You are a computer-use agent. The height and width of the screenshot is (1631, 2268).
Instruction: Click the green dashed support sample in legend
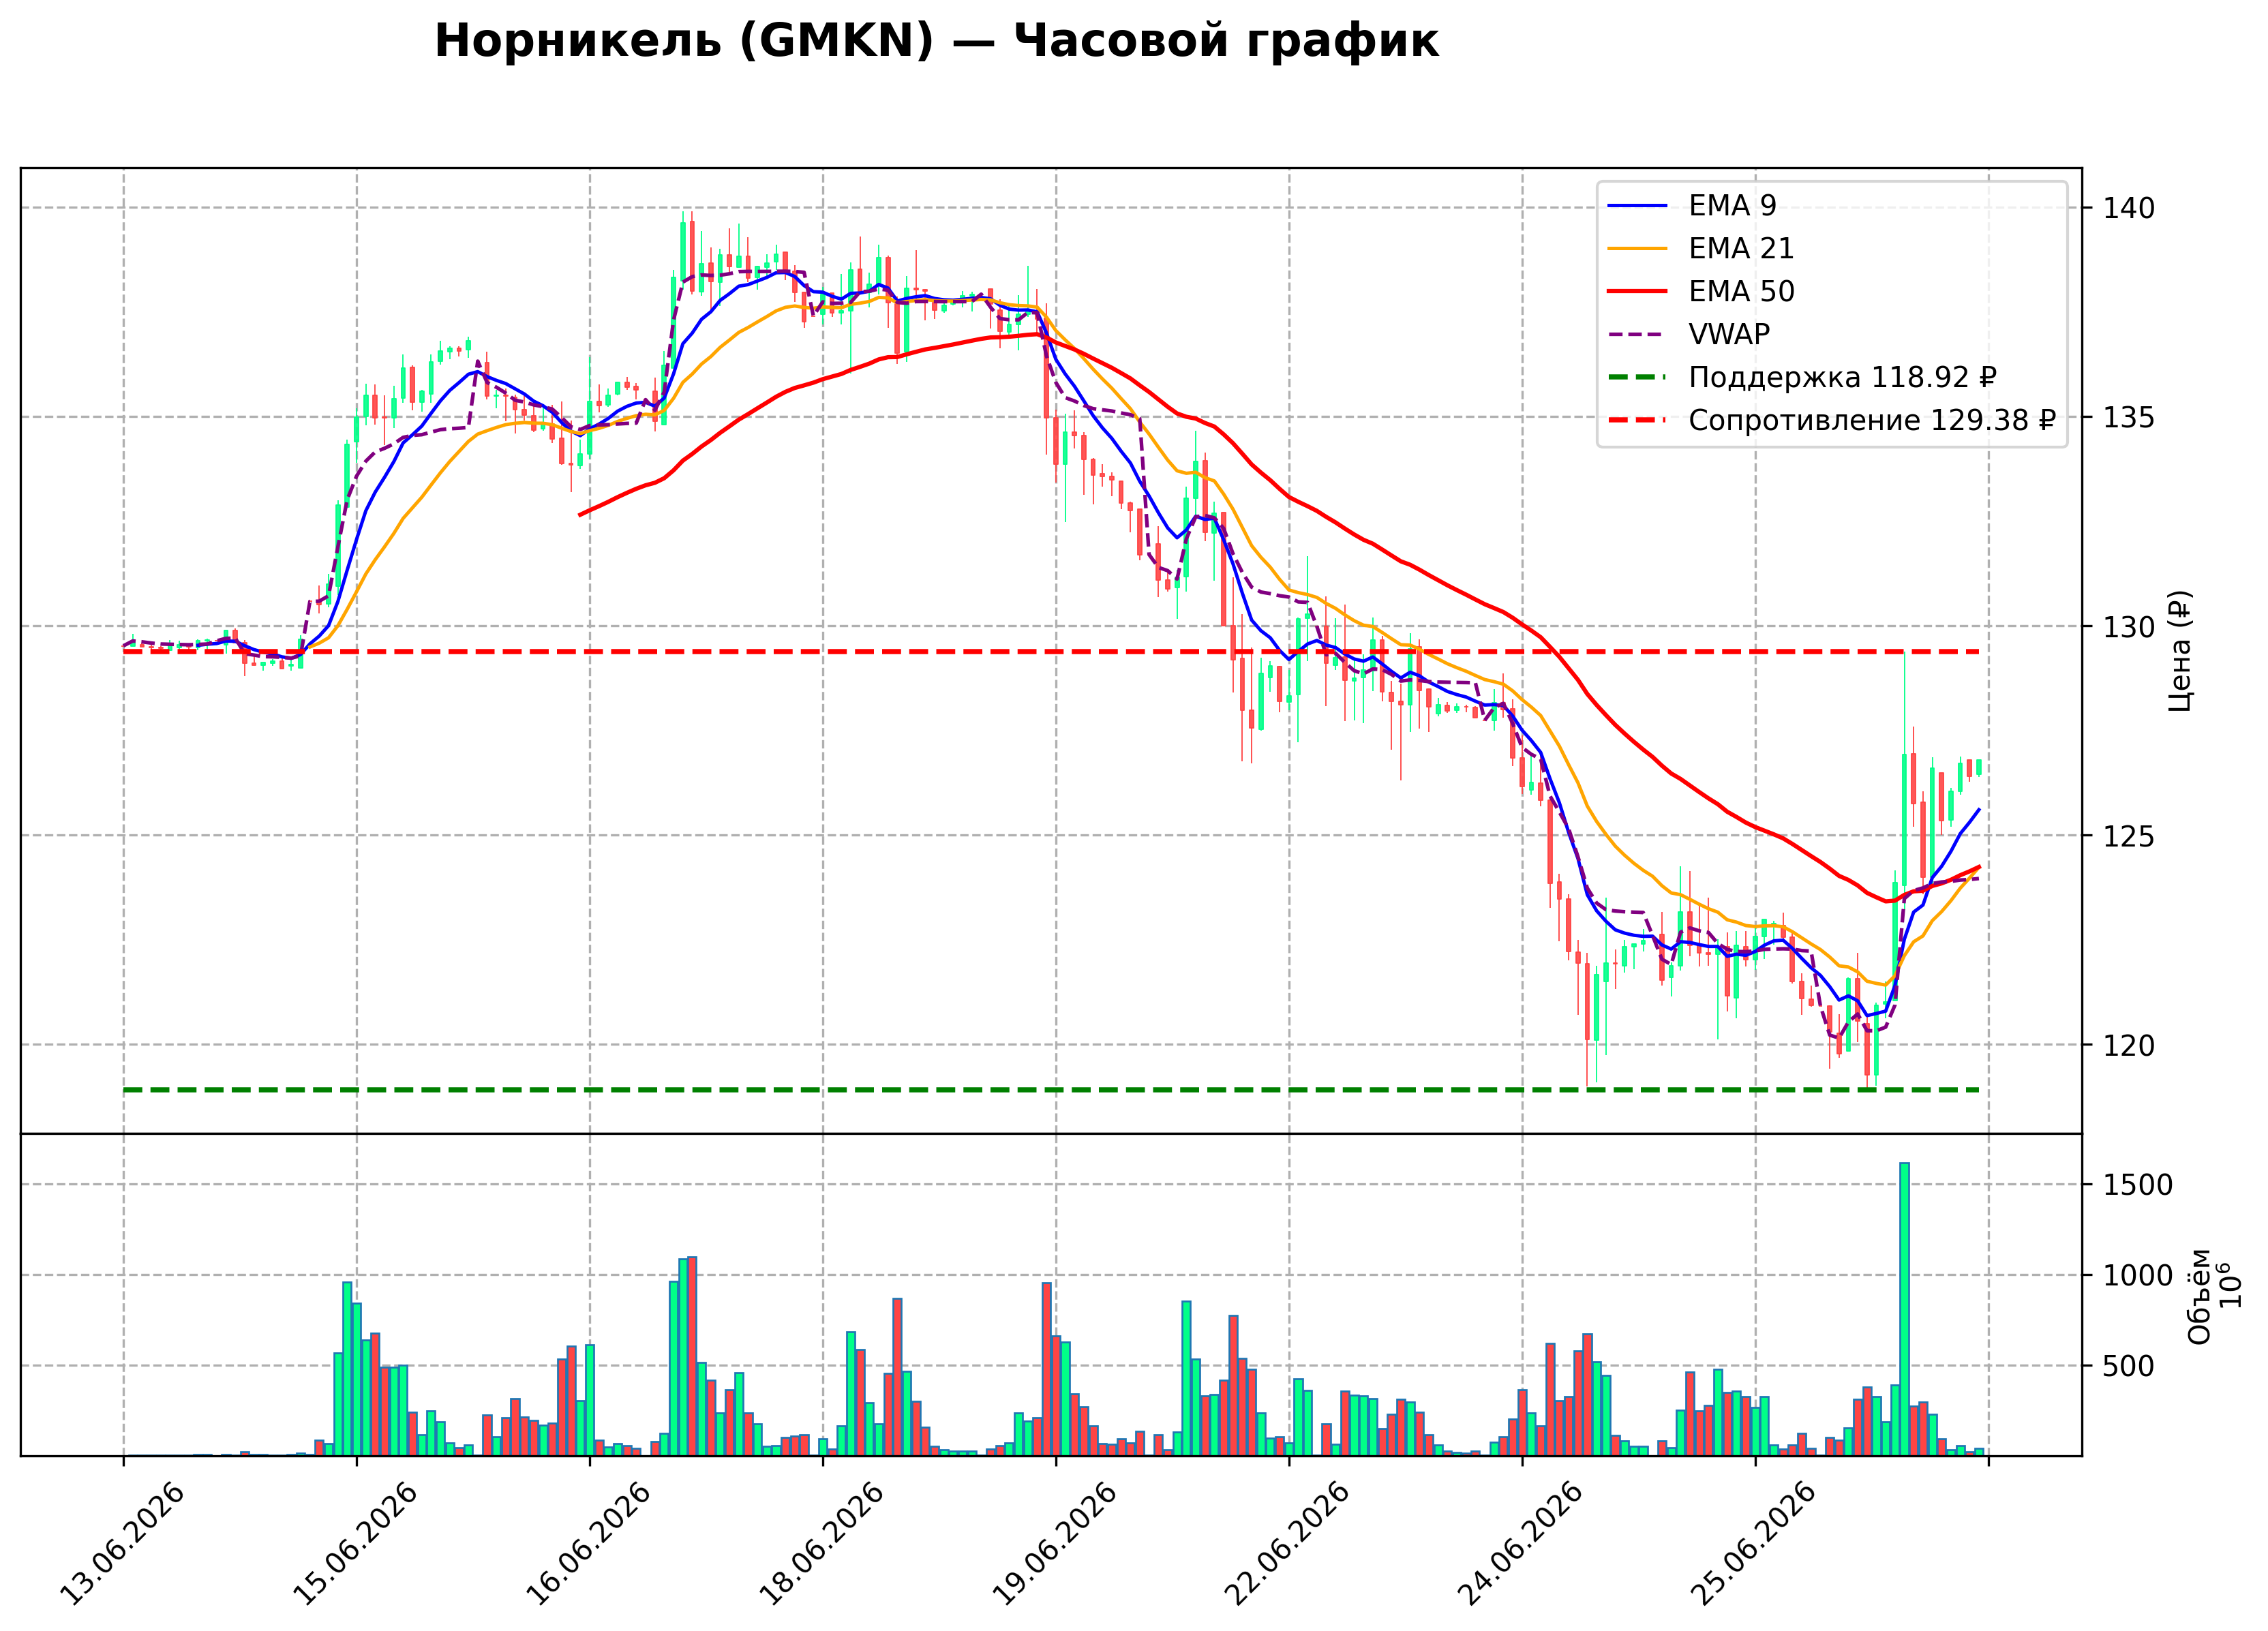[x=1638, y=378]
